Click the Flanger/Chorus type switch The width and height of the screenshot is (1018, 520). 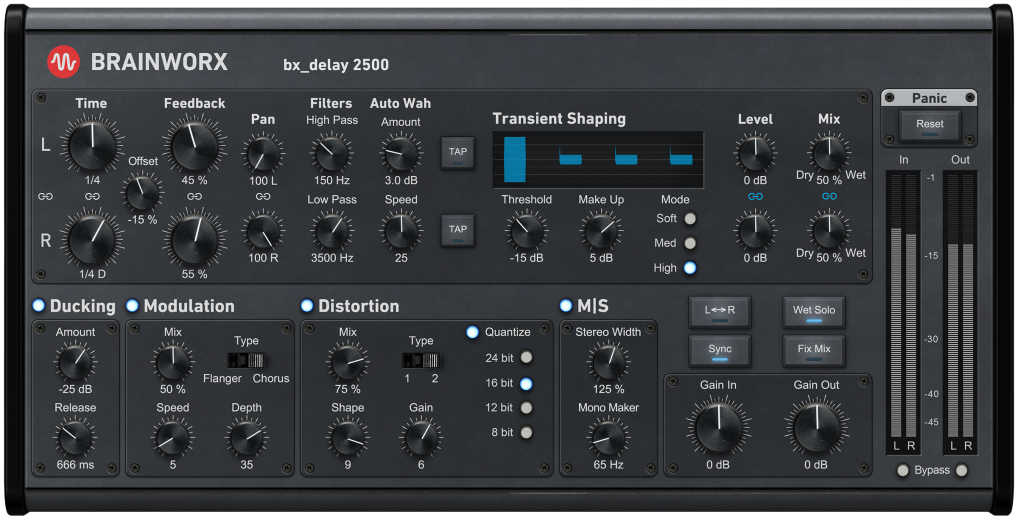(245, 360)
